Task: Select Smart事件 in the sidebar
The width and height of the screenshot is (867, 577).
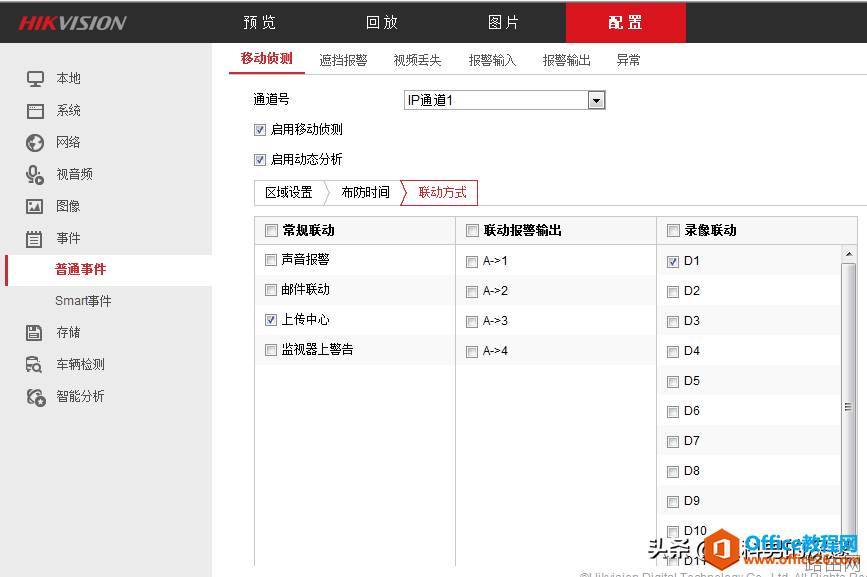Action: pos(83,301)
